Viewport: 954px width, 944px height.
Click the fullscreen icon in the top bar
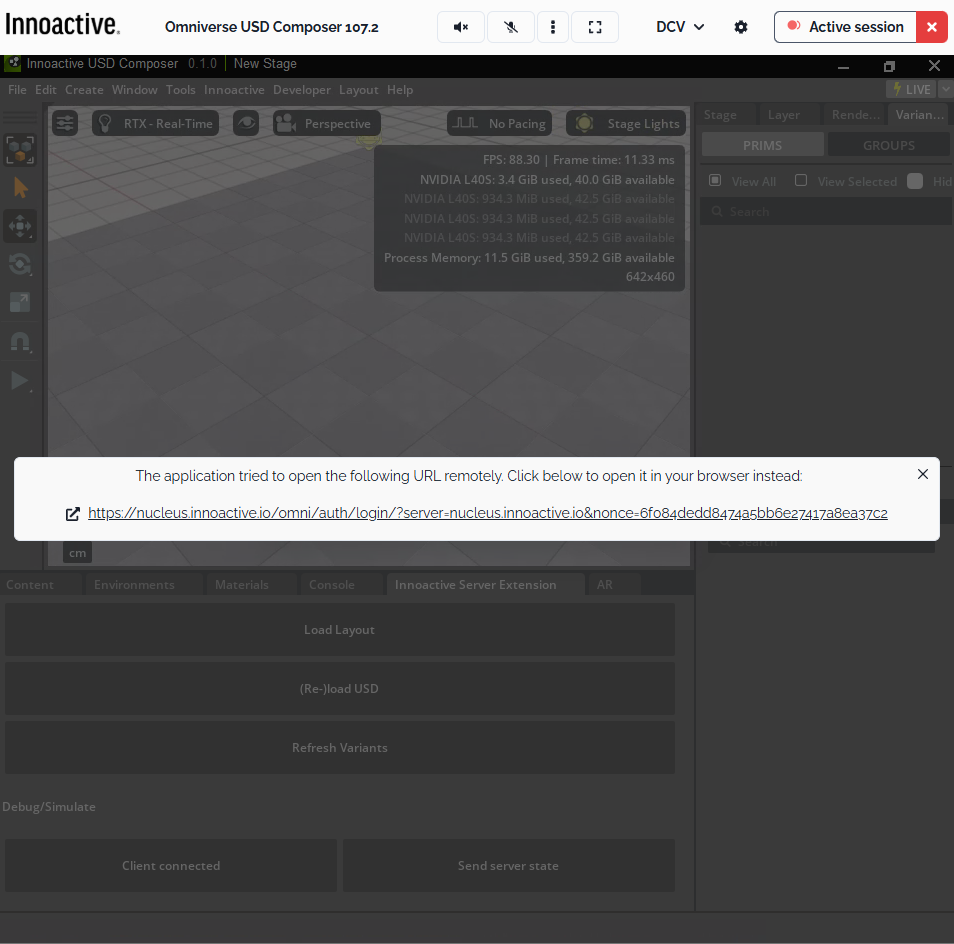[x=594, y=26]
